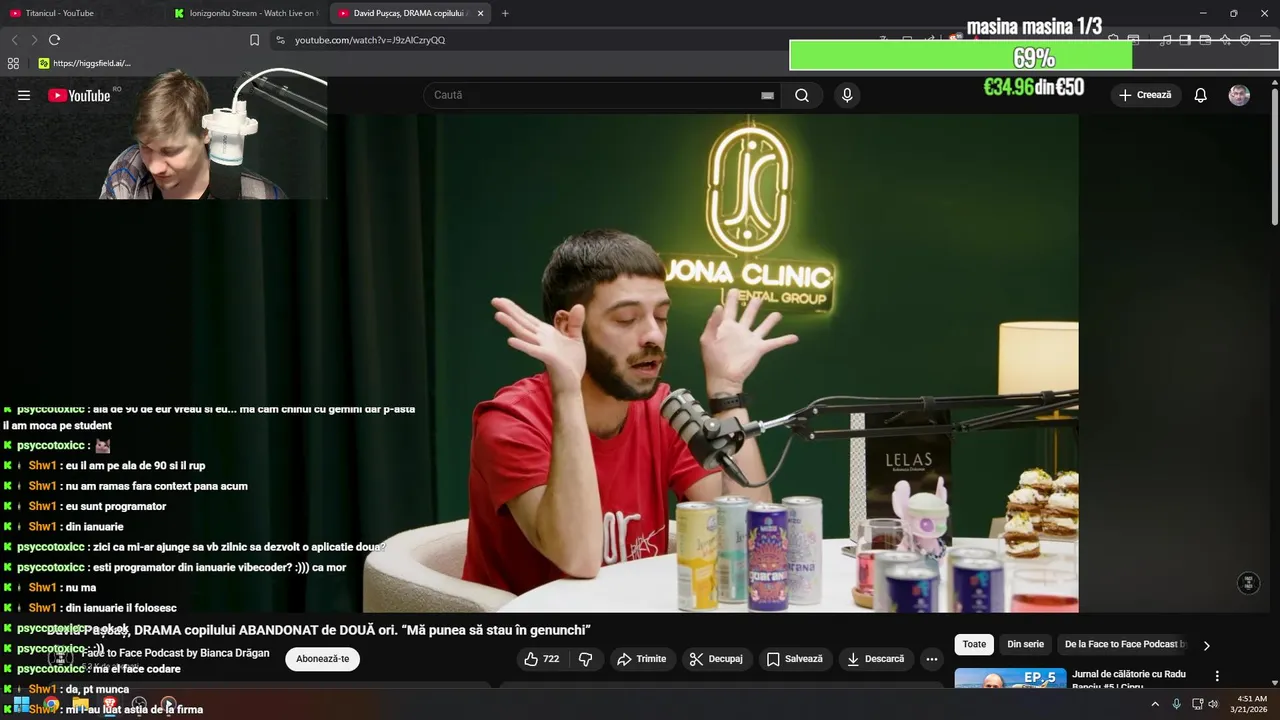Open File Explorer from the taskbar
The width and height of the screenshot is (1280, 720).
81,704
